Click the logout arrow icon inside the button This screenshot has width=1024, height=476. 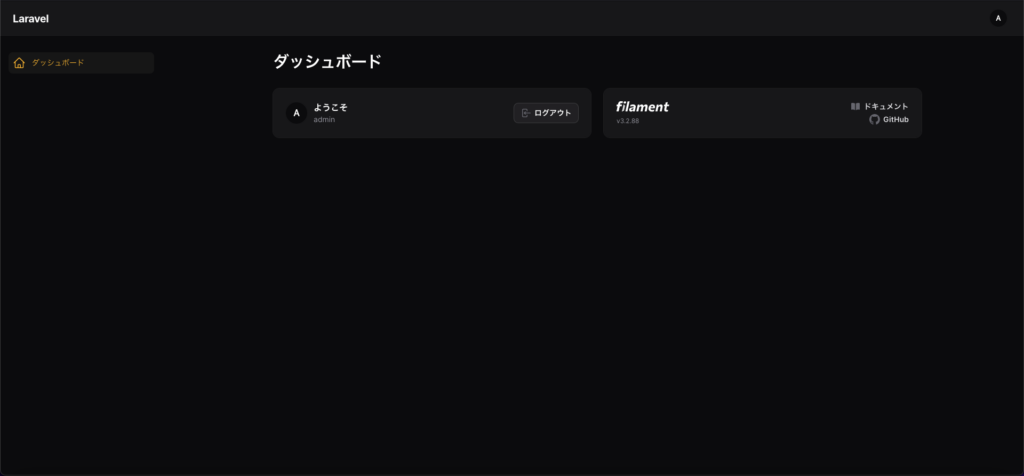click(526, 113)
